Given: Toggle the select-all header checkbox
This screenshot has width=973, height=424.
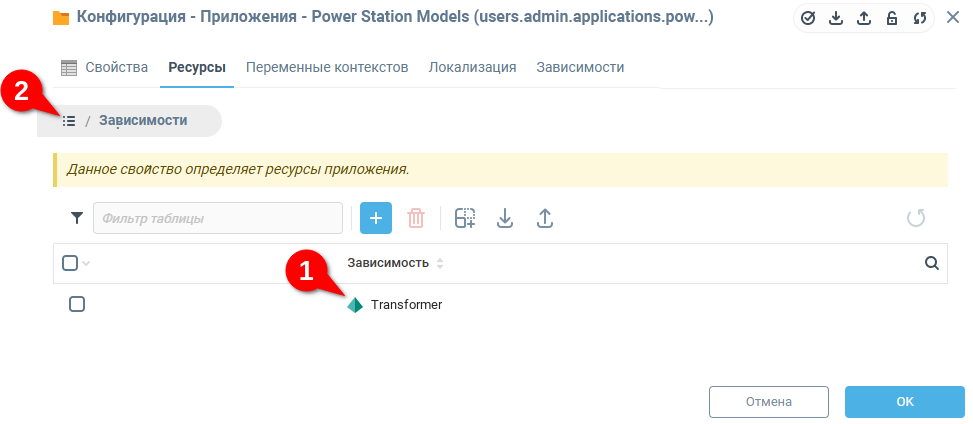Looking at the screenshot, I should coord(70,263).
